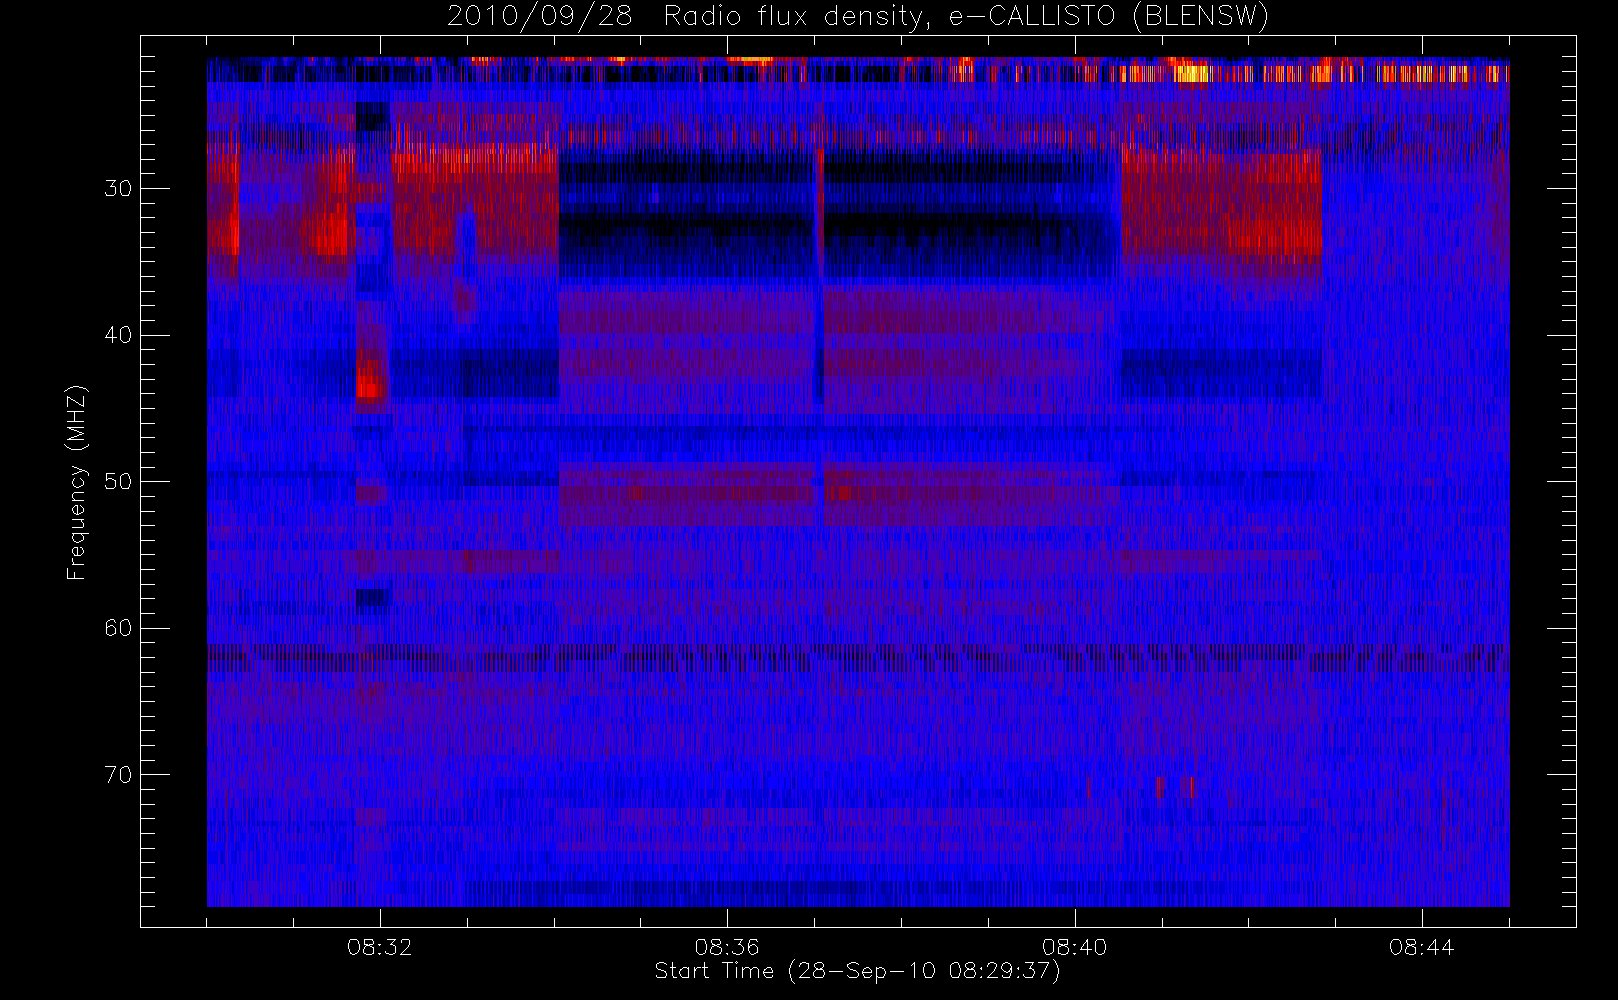Screen dimensions: 1618x1000
Task: Click the 'Start Time (28-Sep-10 08:29:37)' label
Action: (857, 971)
